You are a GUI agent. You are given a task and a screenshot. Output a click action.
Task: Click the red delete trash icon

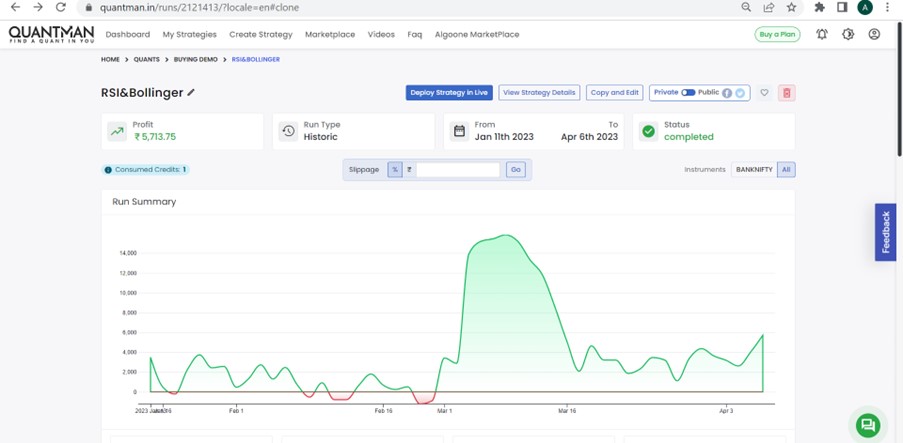787,93
